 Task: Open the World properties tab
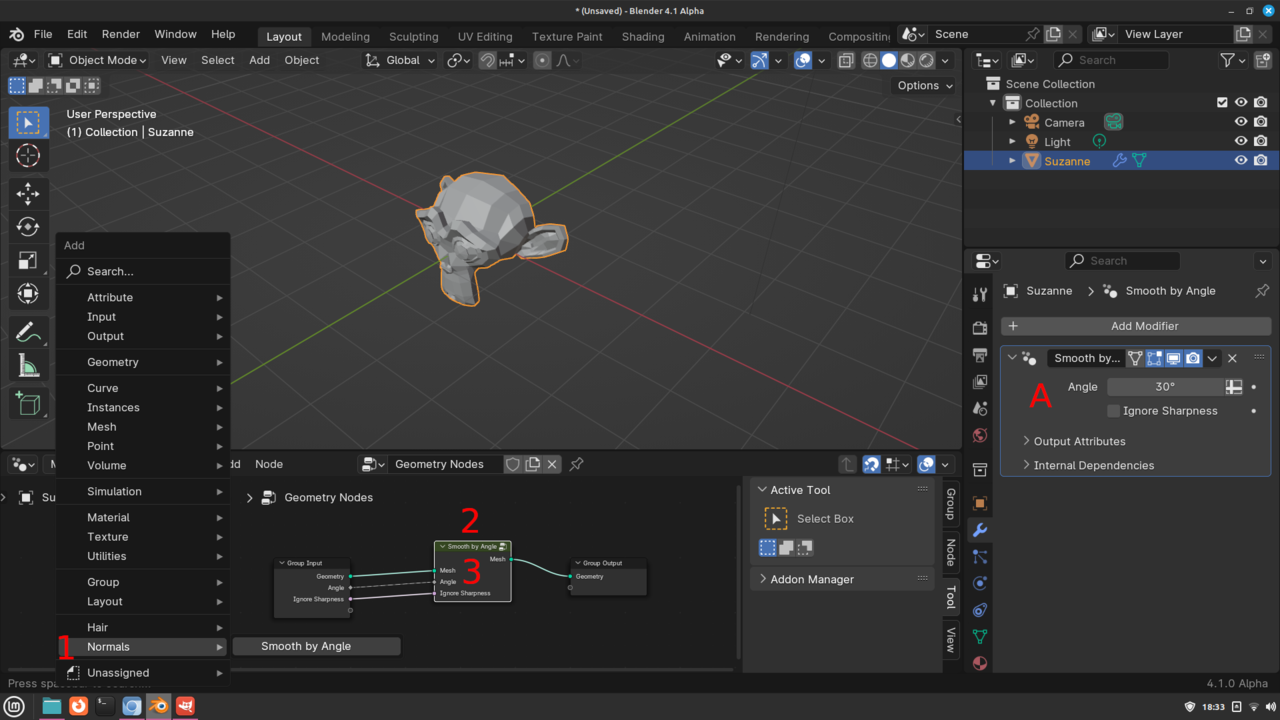point(980,436)
